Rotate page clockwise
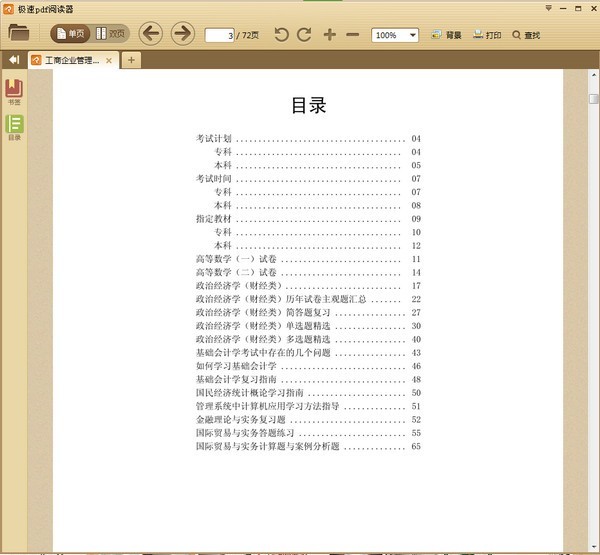Viewport: 600px width, 555px height. (304, 35)
